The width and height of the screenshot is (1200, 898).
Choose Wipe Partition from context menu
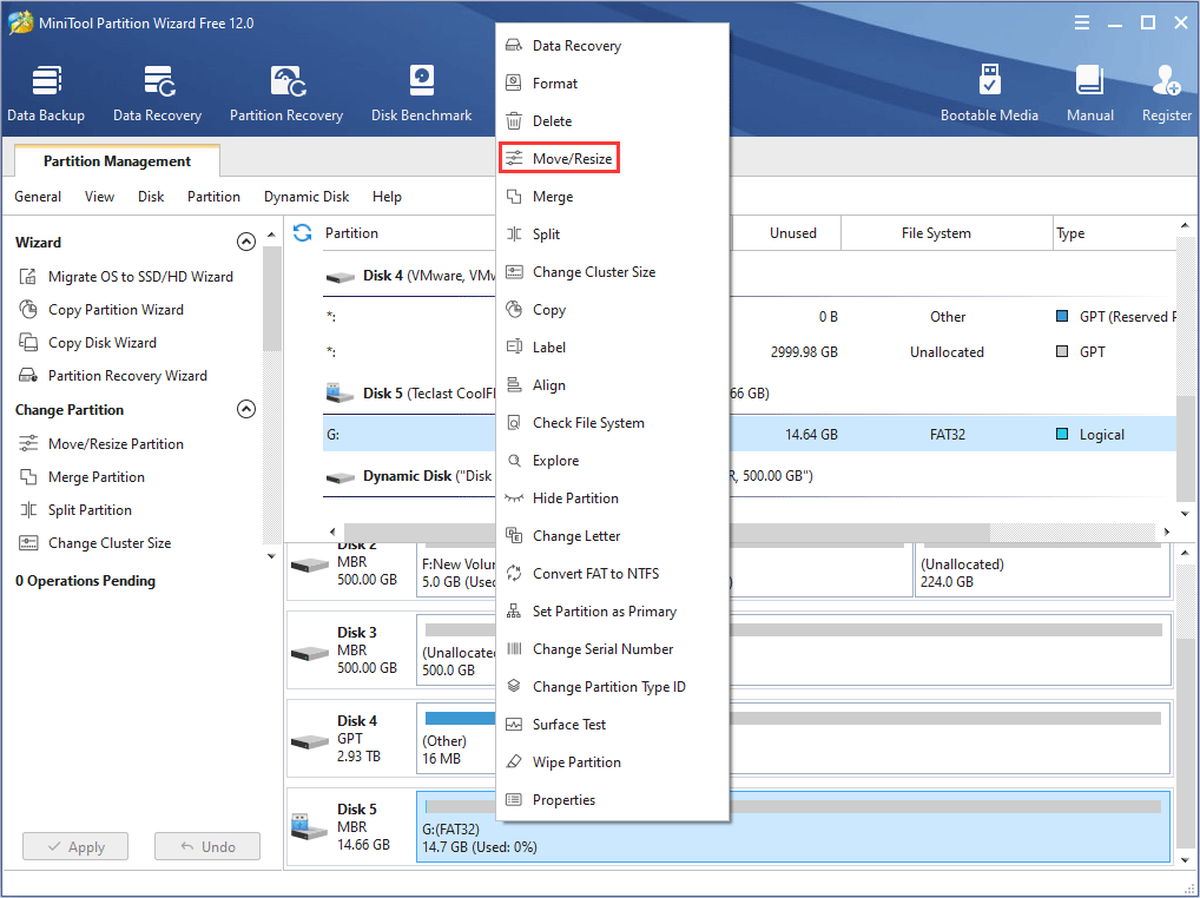click(613, 762)
